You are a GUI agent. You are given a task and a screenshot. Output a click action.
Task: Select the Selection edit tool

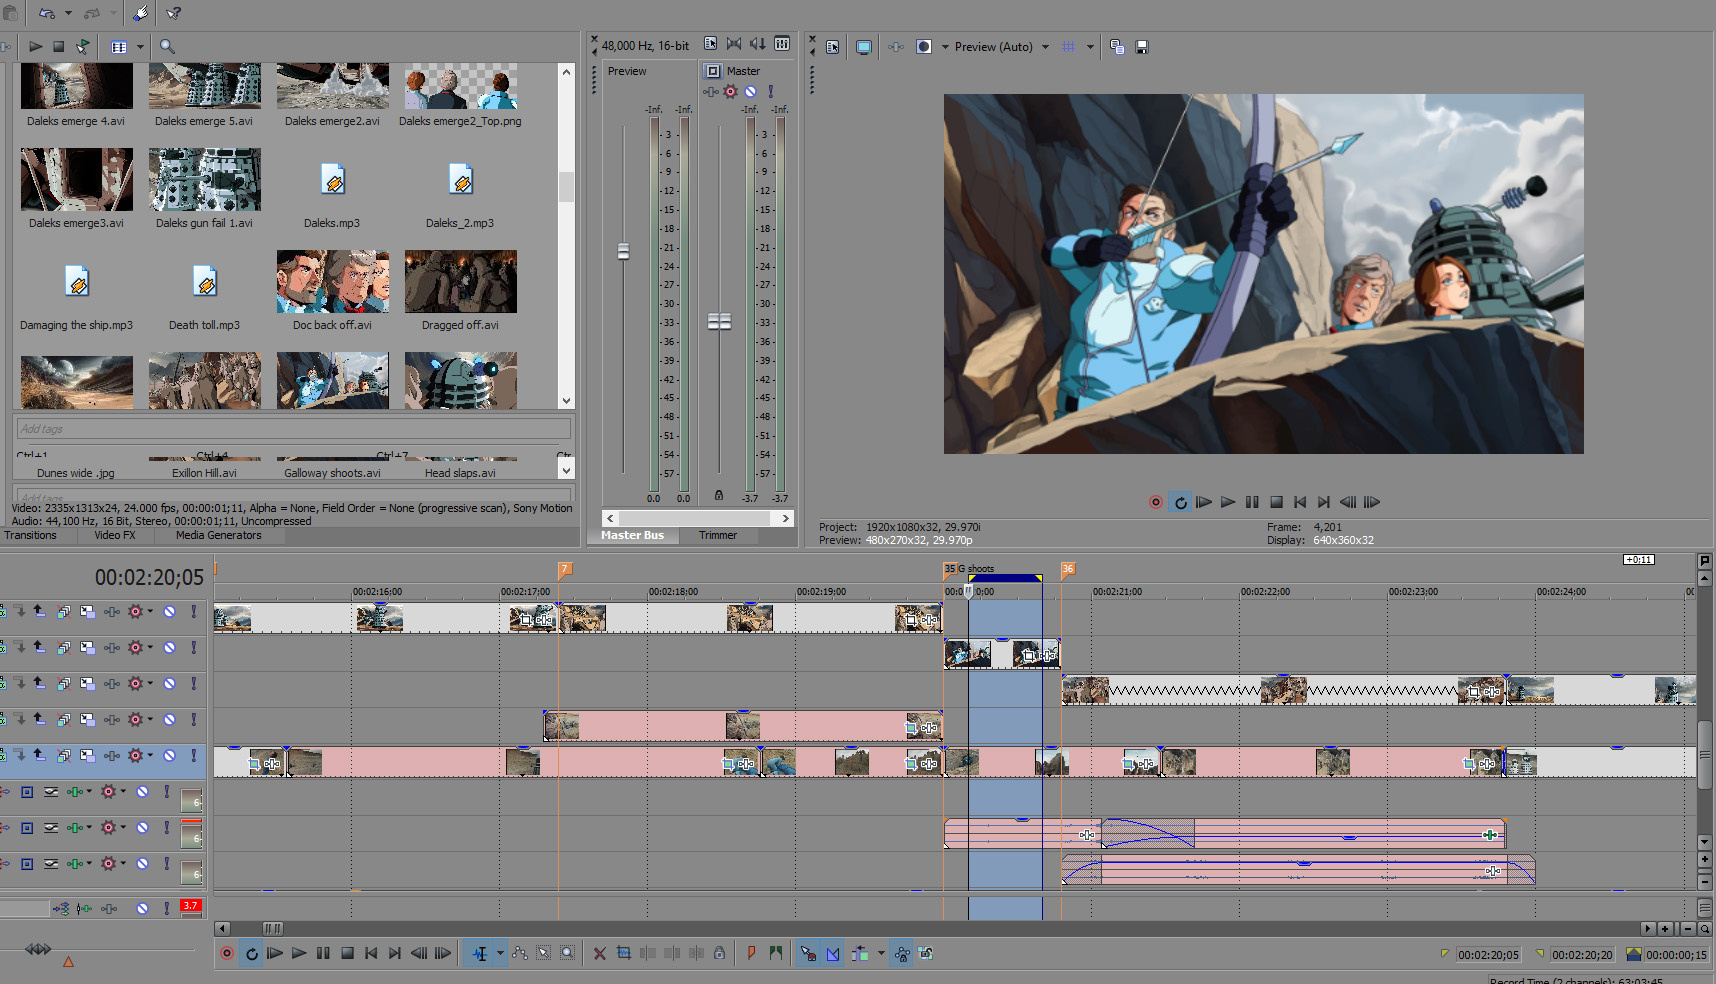click(544, 954)
